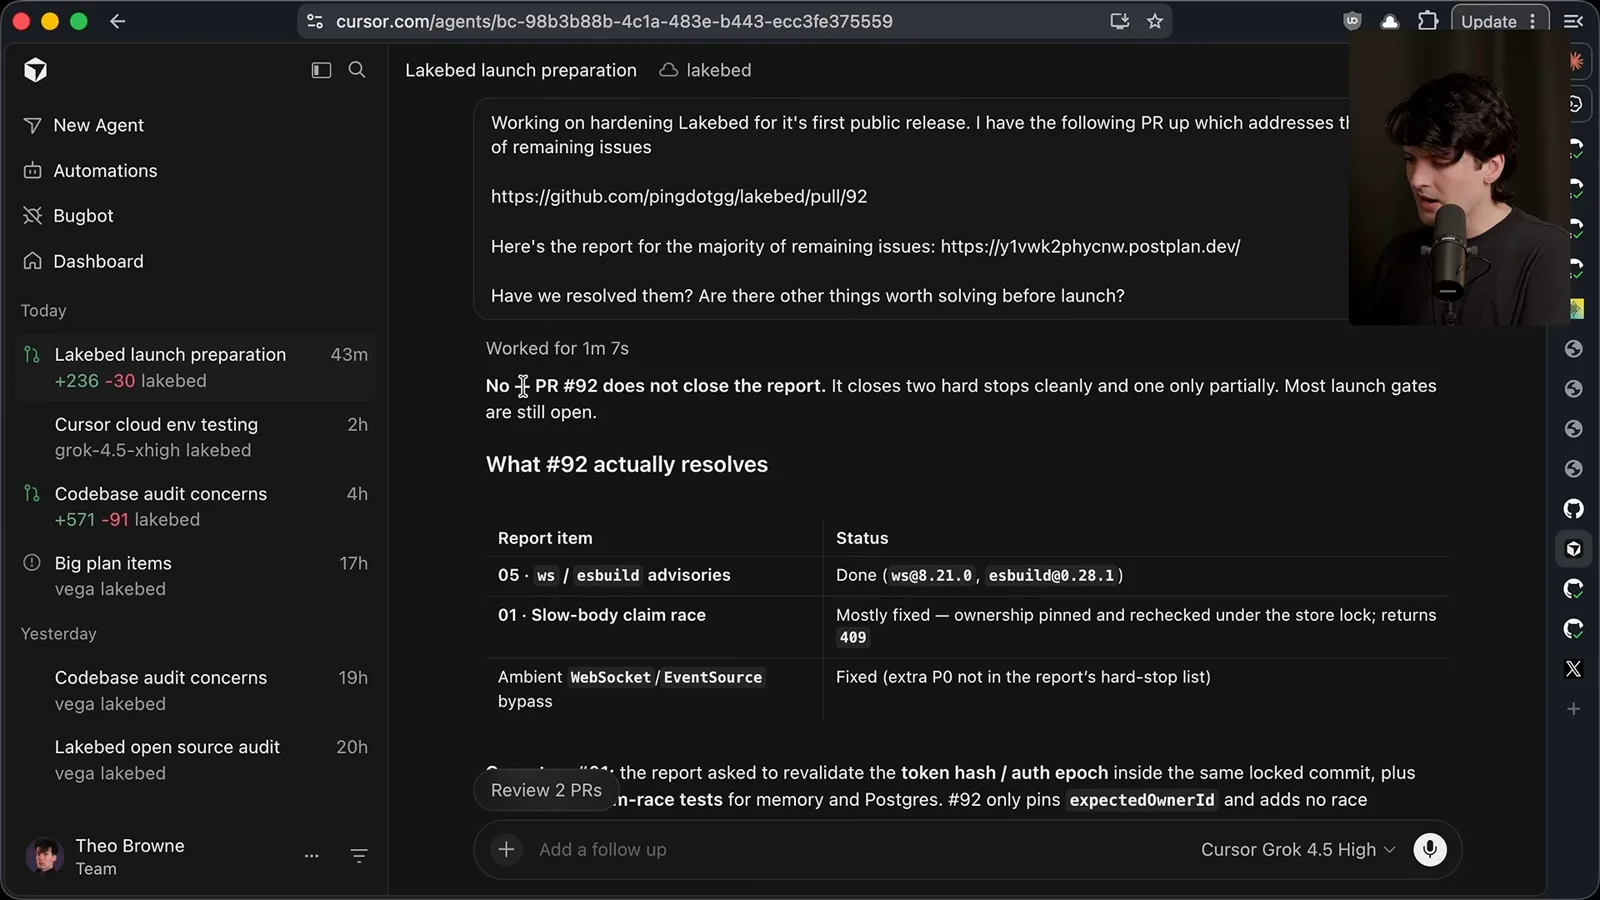The image size is (1600, 900).
Task: Bookmark this page with the star icon
Action: tap(1155, 21)
